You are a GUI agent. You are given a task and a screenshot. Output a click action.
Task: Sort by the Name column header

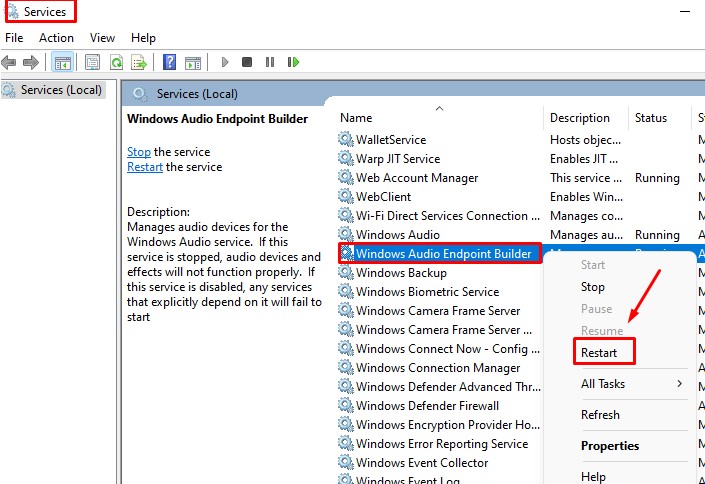[356, 118]
